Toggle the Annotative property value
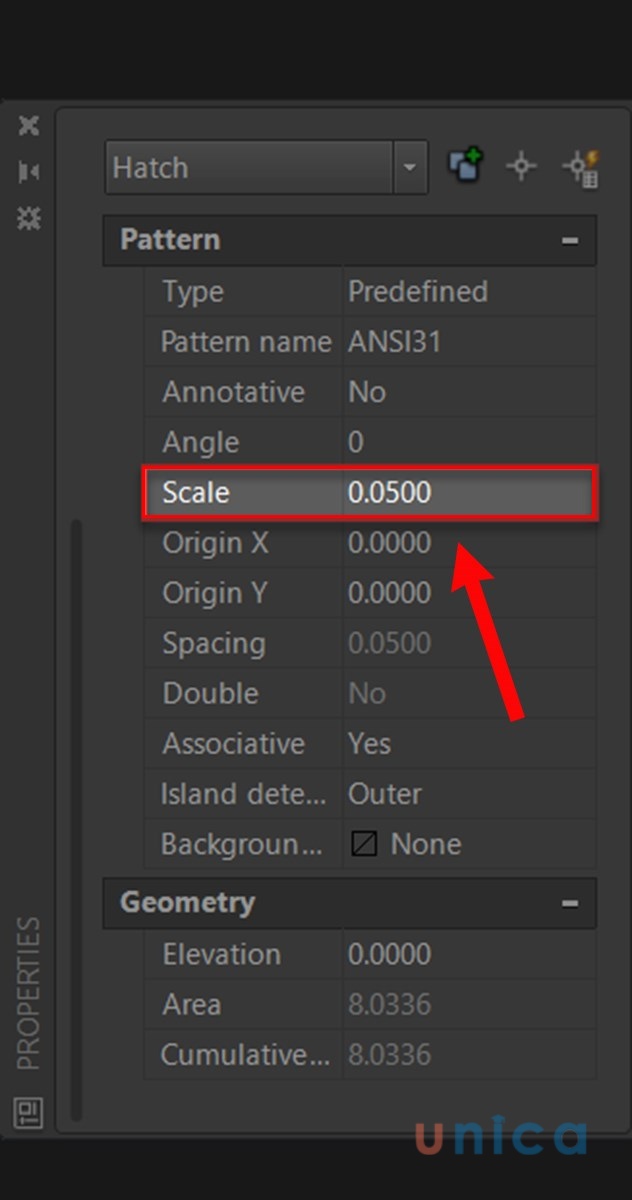Image resolution: width=632 pixels, height=1200 pixels. 468,393
